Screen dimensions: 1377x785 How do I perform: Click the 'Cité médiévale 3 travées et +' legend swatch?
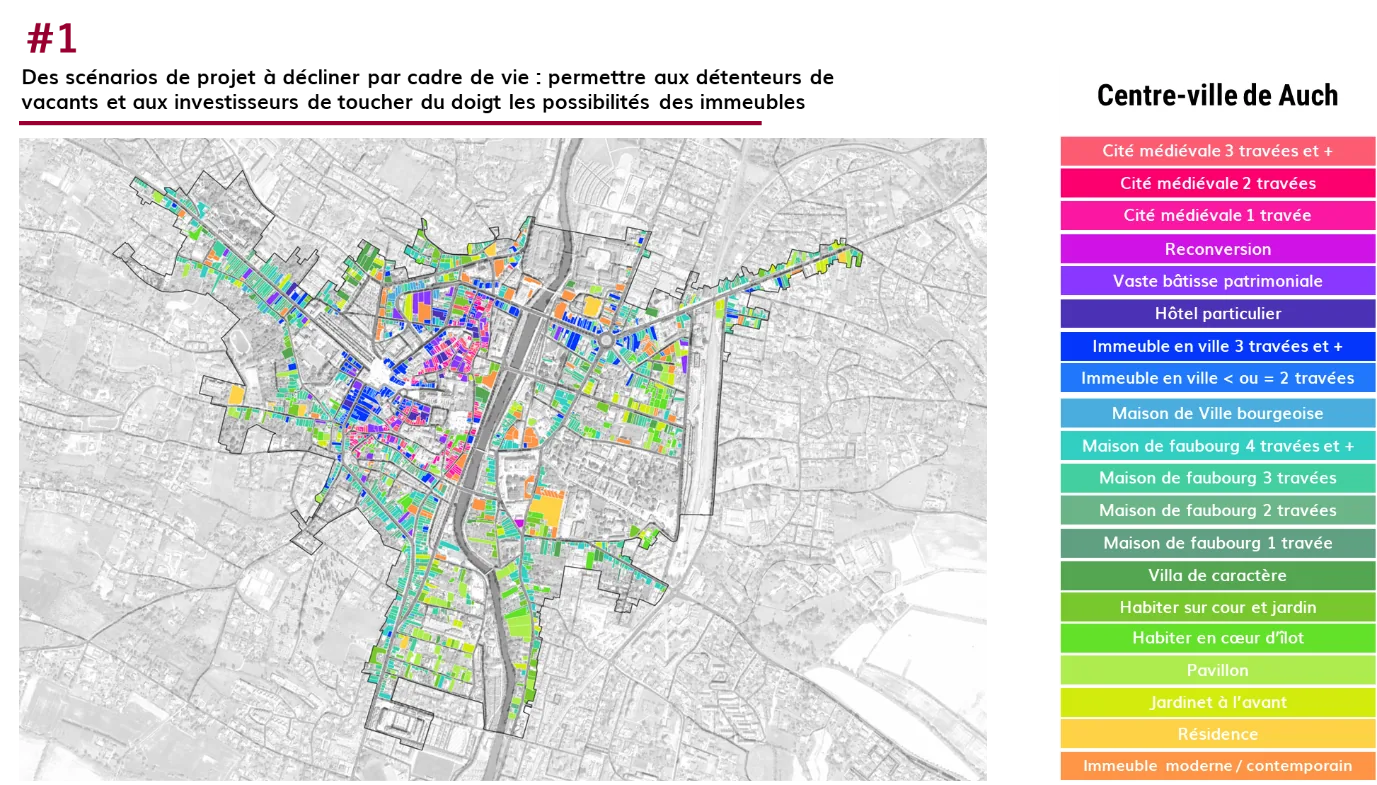[1217, 151]
